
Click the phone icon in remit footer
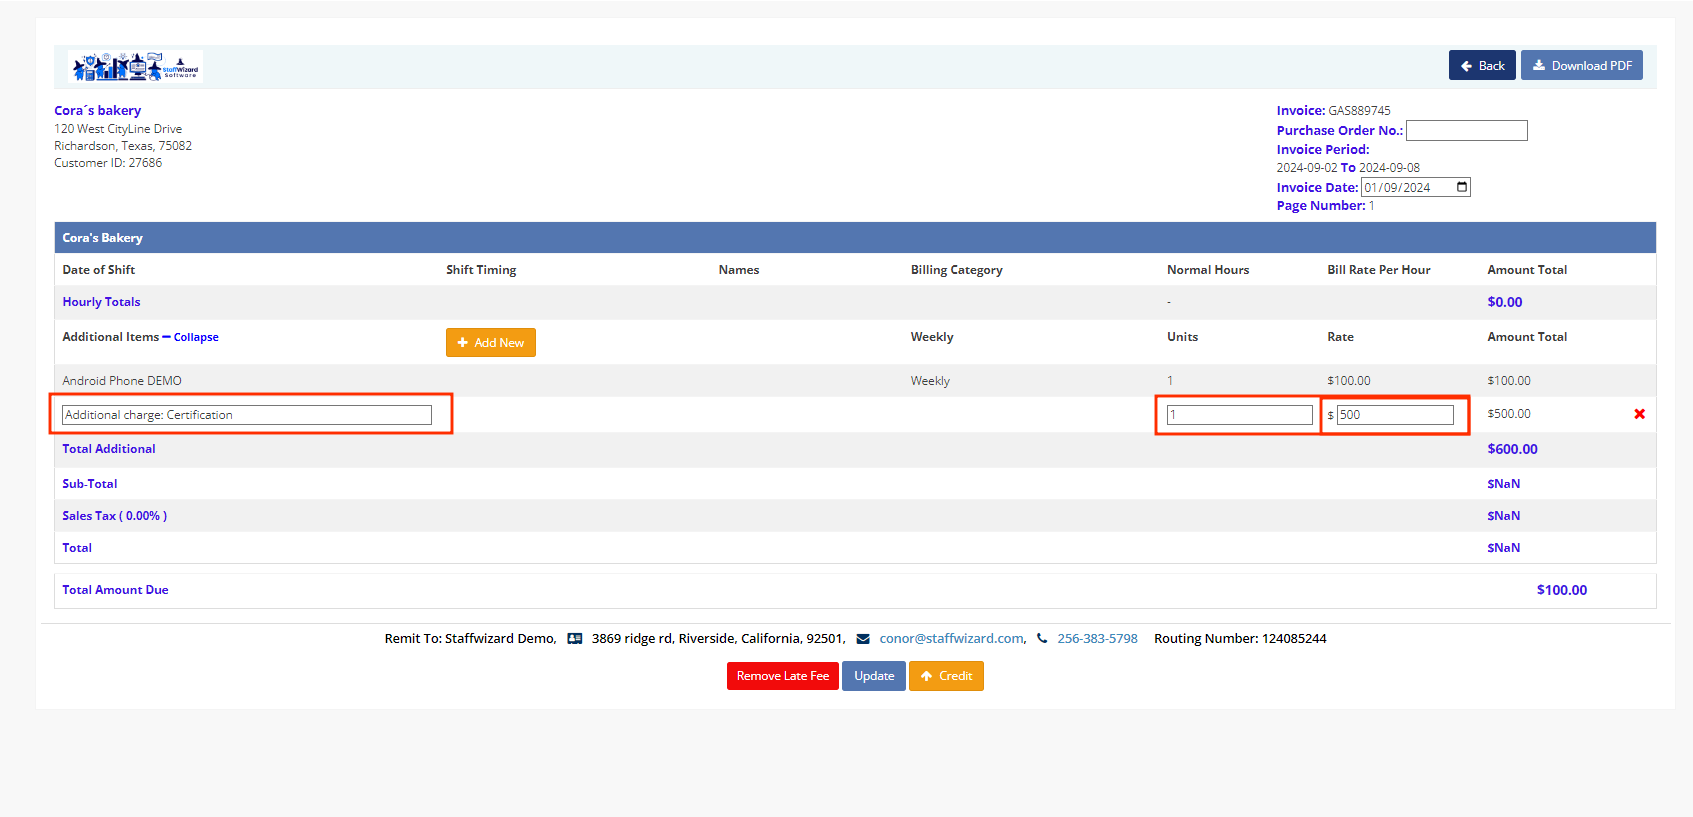(x=1042, y=639)
